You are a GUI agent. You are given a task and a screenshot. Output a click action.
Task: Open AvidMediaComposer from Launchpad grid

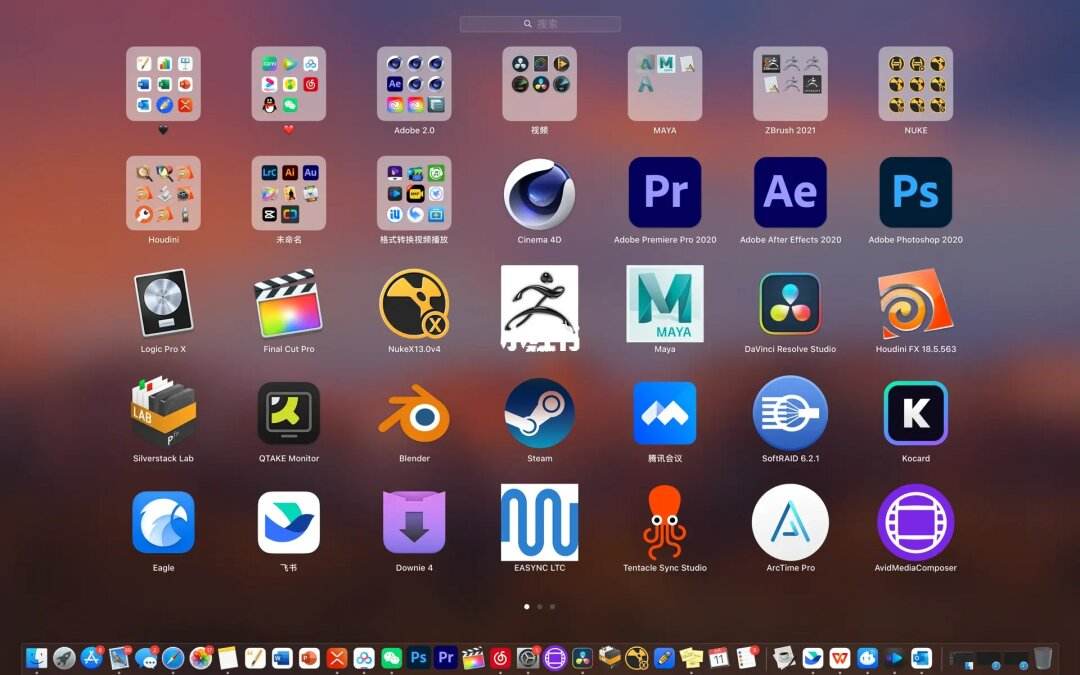pos(915,522)
